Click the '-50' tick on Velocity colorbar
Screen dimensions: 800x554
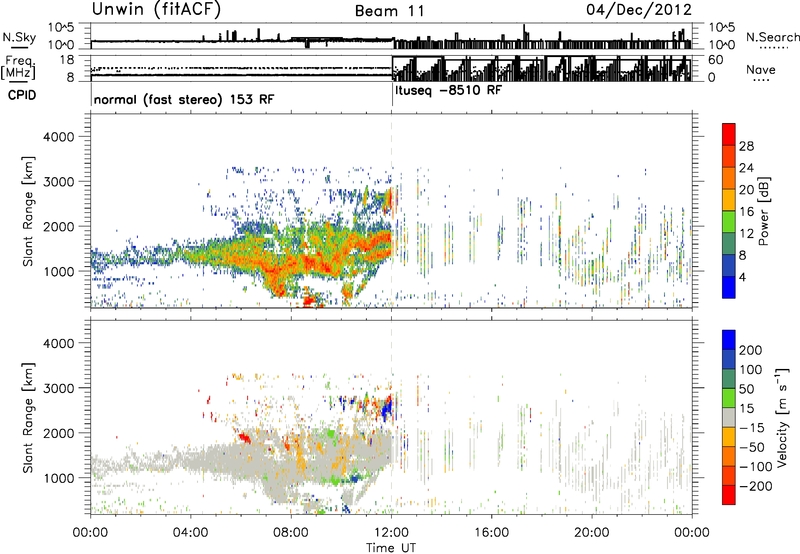coord(752,447)
